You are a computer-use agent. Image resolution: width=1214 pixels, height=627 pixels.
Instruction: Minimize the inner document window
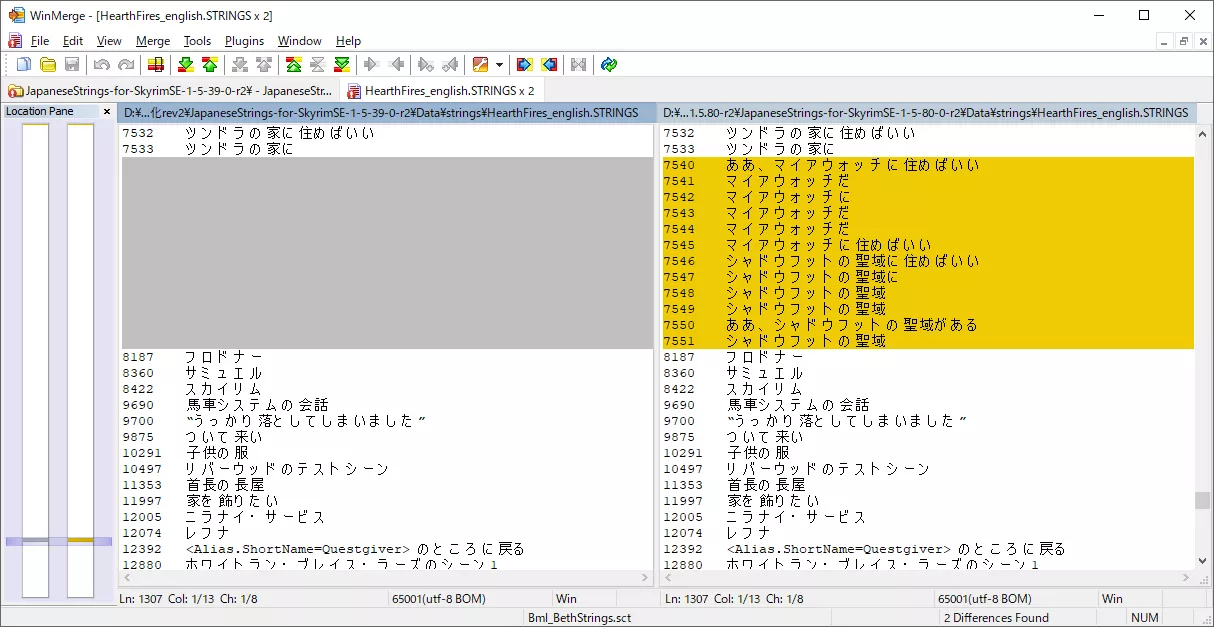point(1165,41)
